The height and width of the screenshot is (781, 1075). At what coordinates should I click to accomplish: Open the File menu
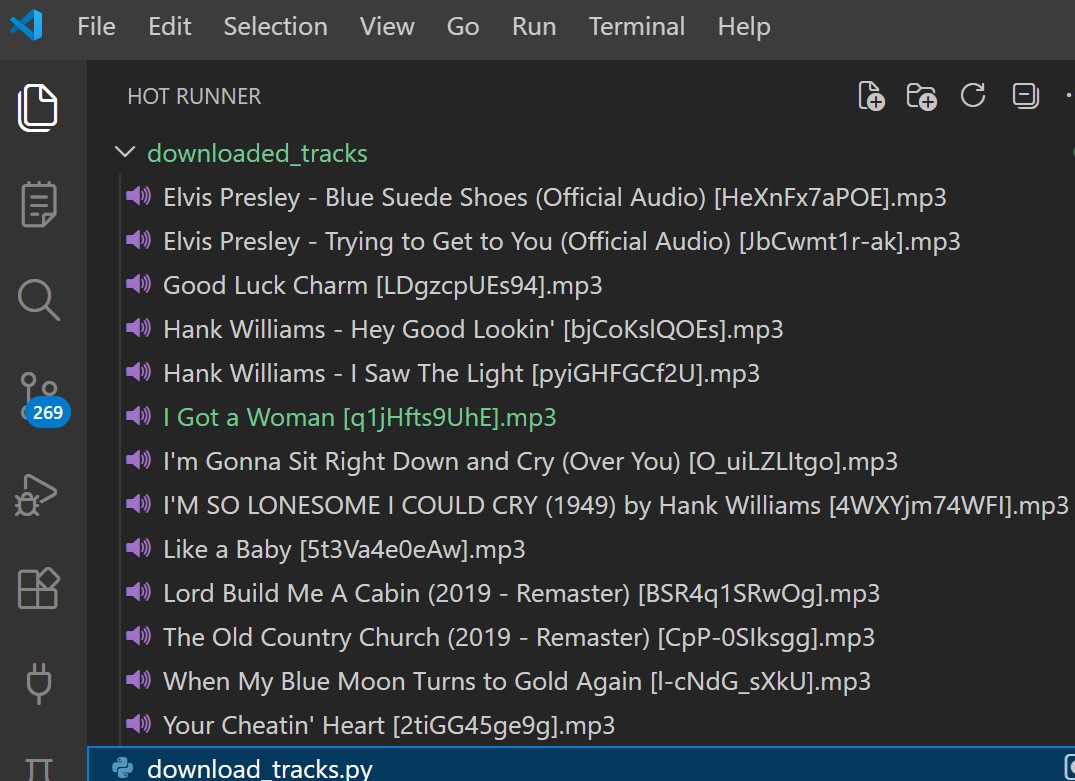[x=96, y=27]
